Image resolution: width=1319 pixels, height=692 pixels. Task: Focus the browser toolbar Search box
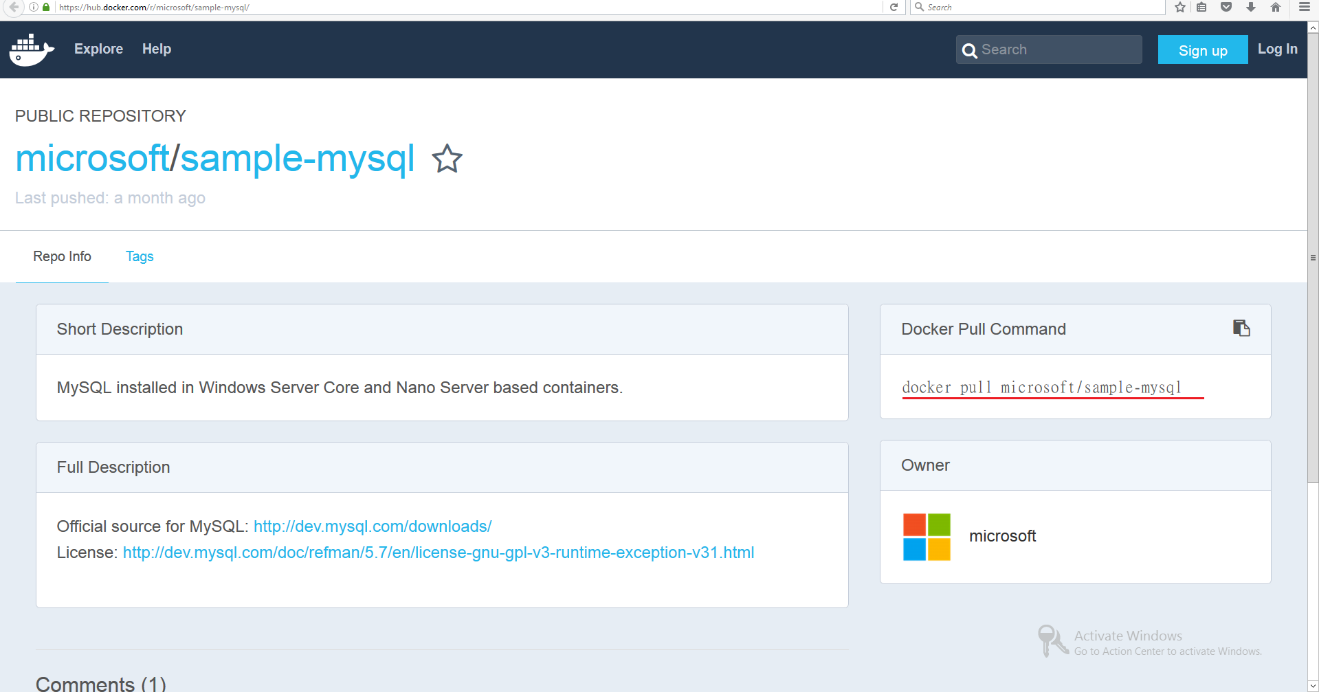click(x=1038, y=7)
